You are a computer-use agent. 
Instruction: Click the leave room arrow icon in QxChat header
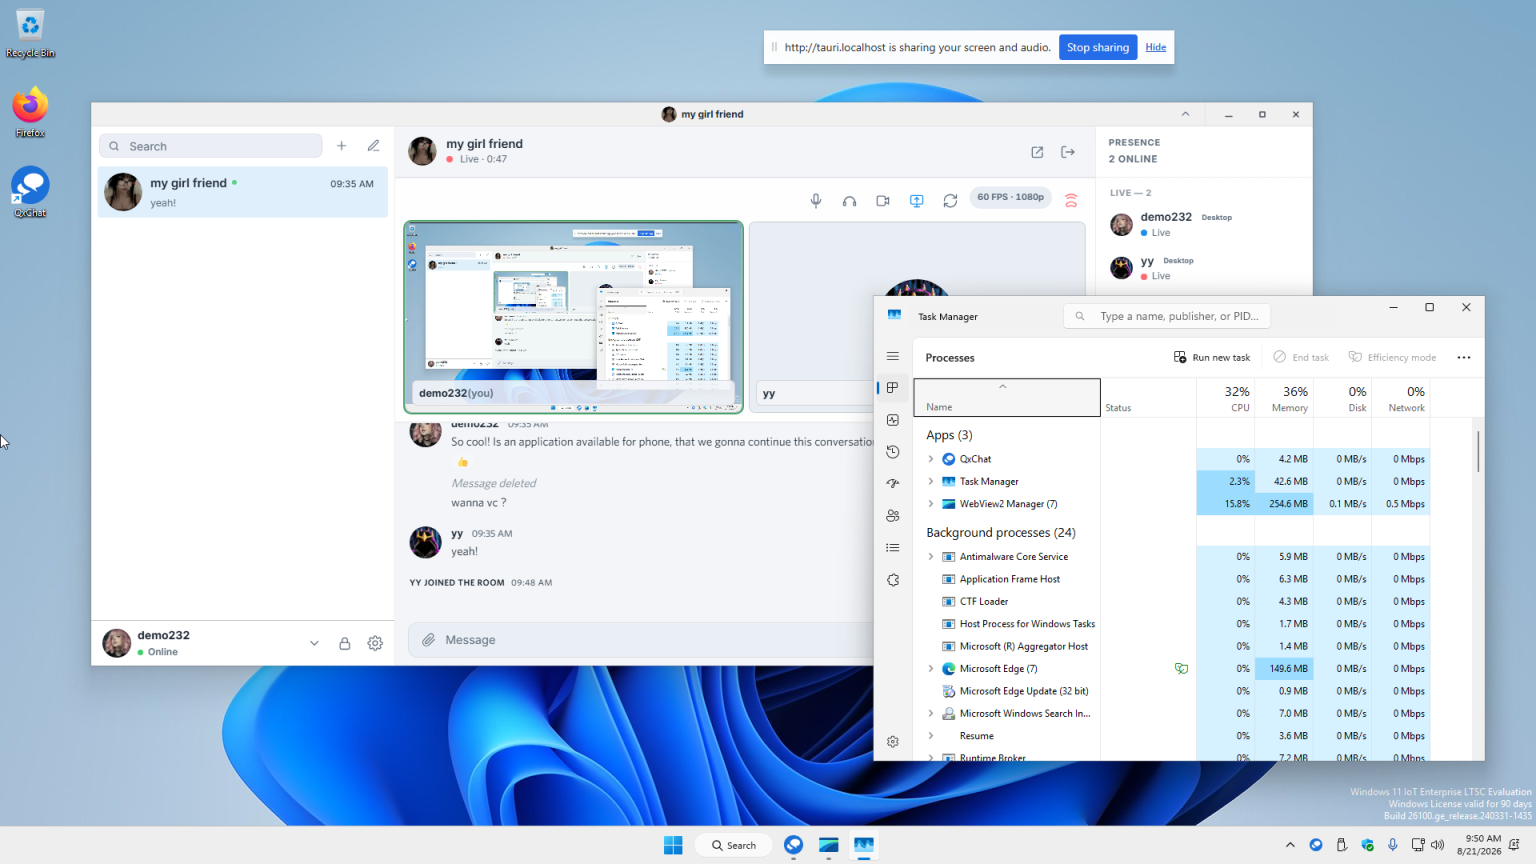[1068, 152]
